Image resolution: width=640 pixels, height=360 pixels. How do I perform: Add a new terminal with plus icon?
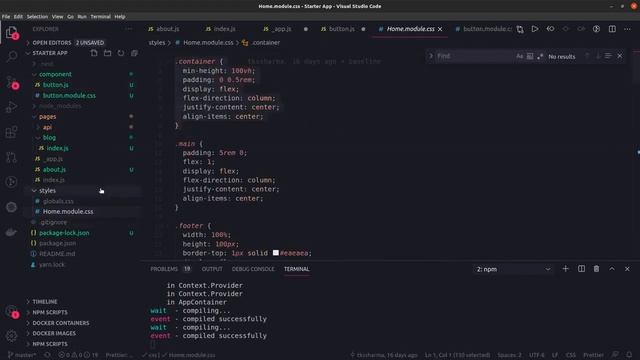pyautogui.click(x=565, y=269)
